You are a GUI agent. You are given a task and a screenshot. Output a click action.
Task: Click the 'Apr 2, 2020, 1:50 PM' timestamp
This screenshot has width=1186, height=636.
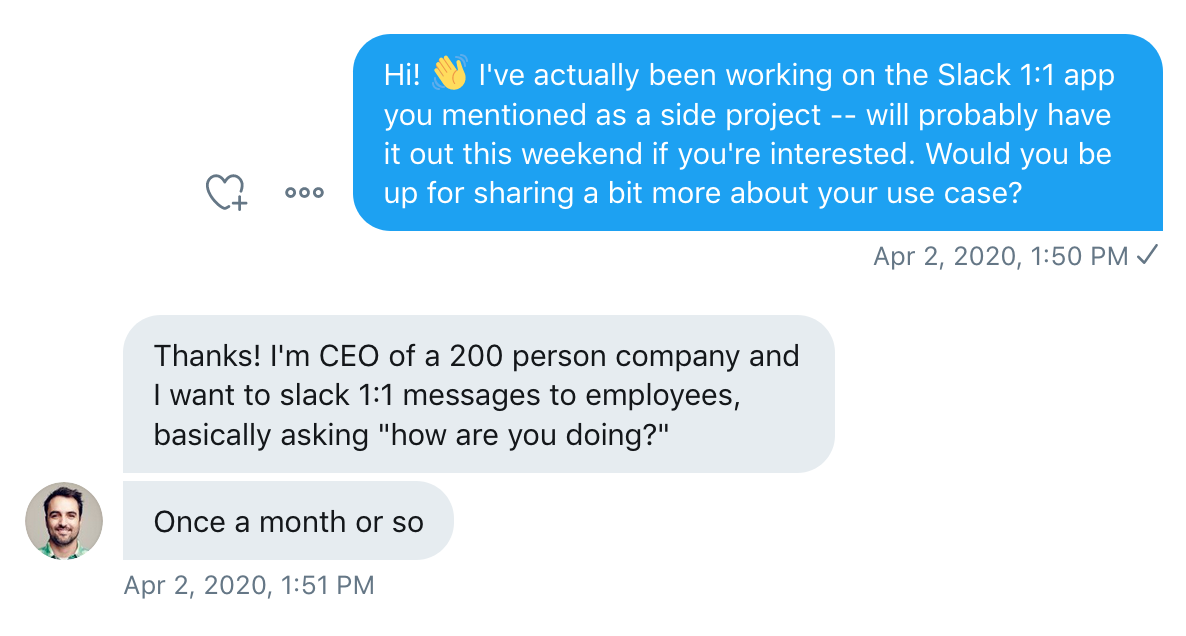coord(1000,257)
